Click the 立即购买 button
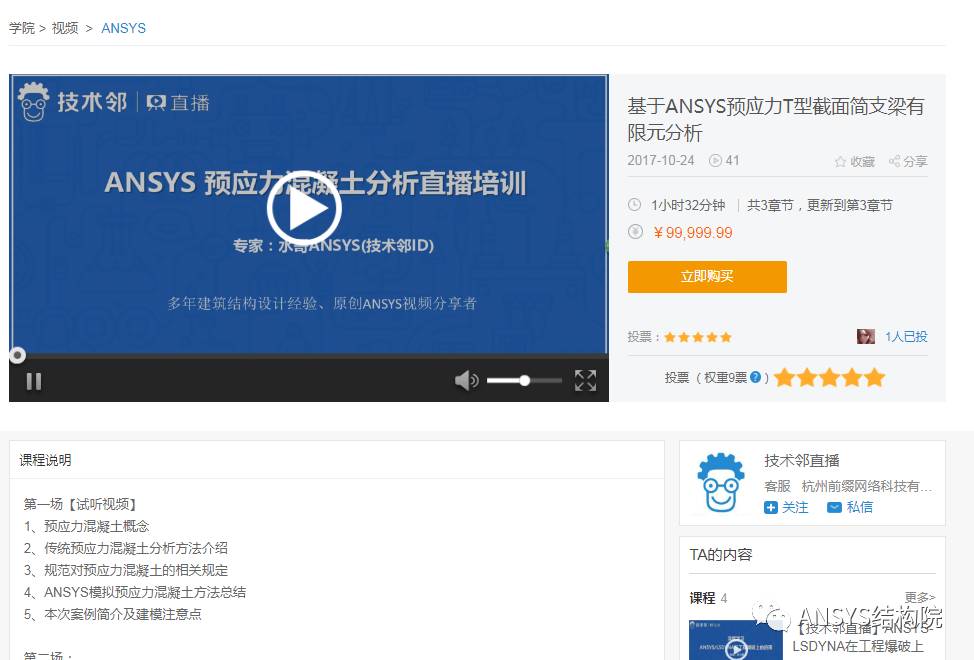This screenshot has width=974, height=660. [707, 277]
